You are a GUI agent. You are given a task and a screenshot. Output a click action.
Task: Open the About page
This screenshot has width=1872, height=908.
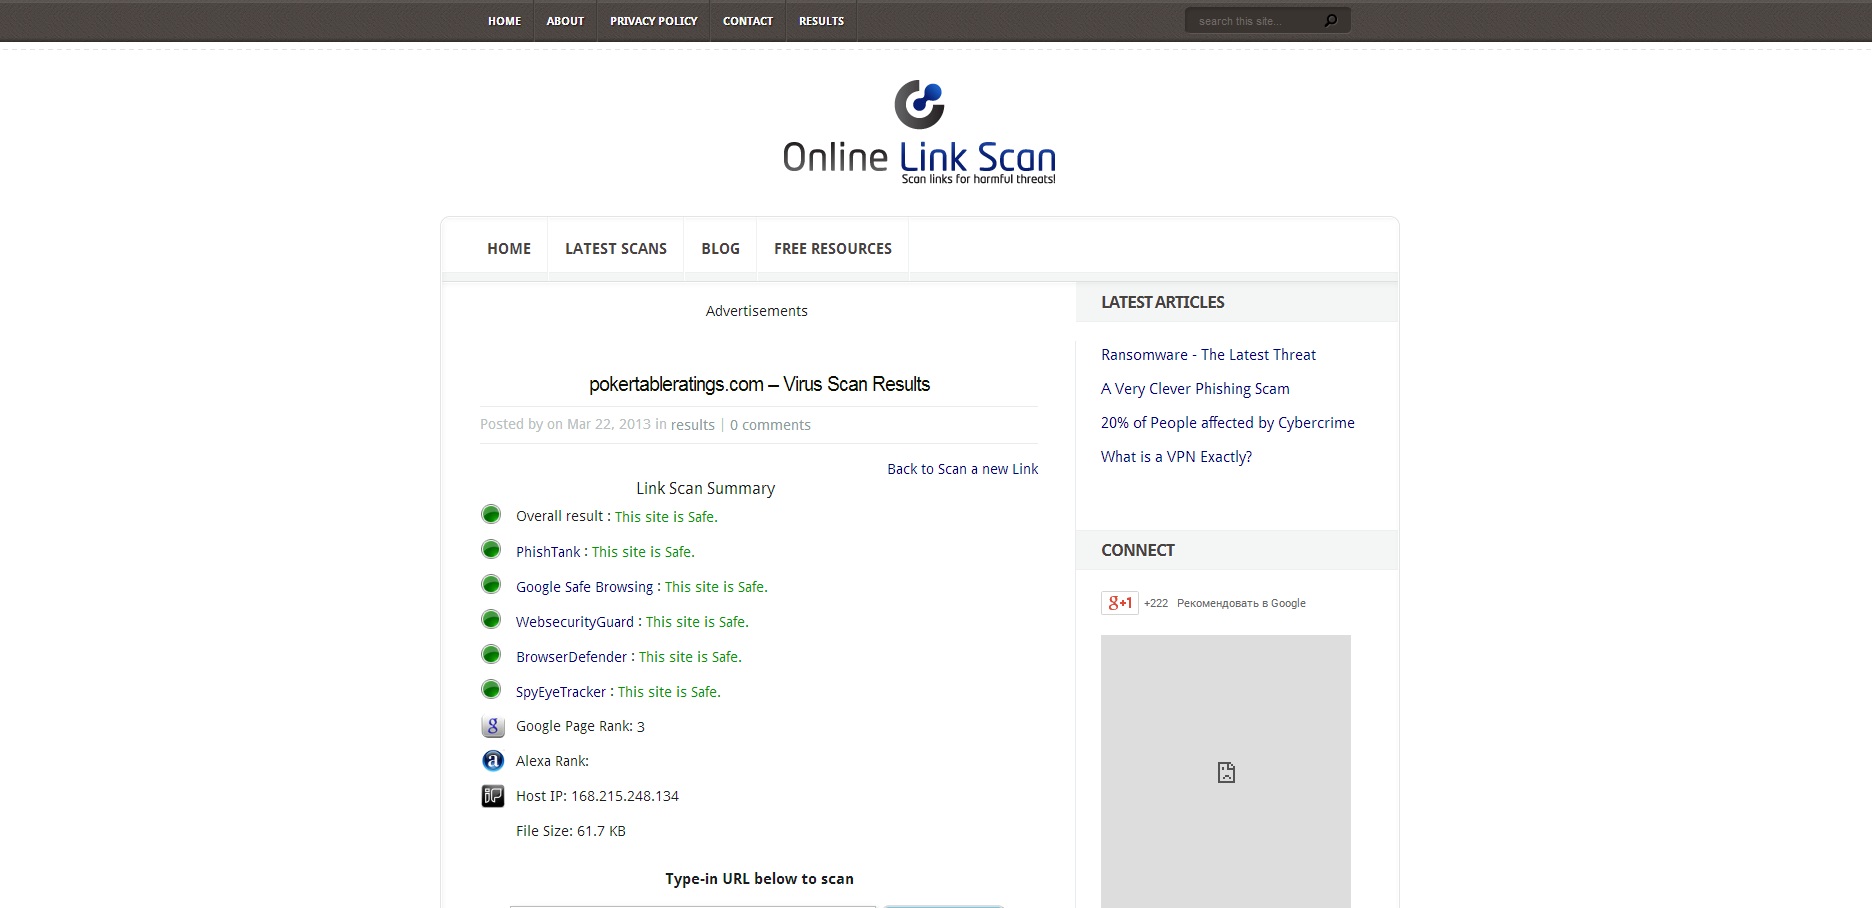[x=565, y=21]
